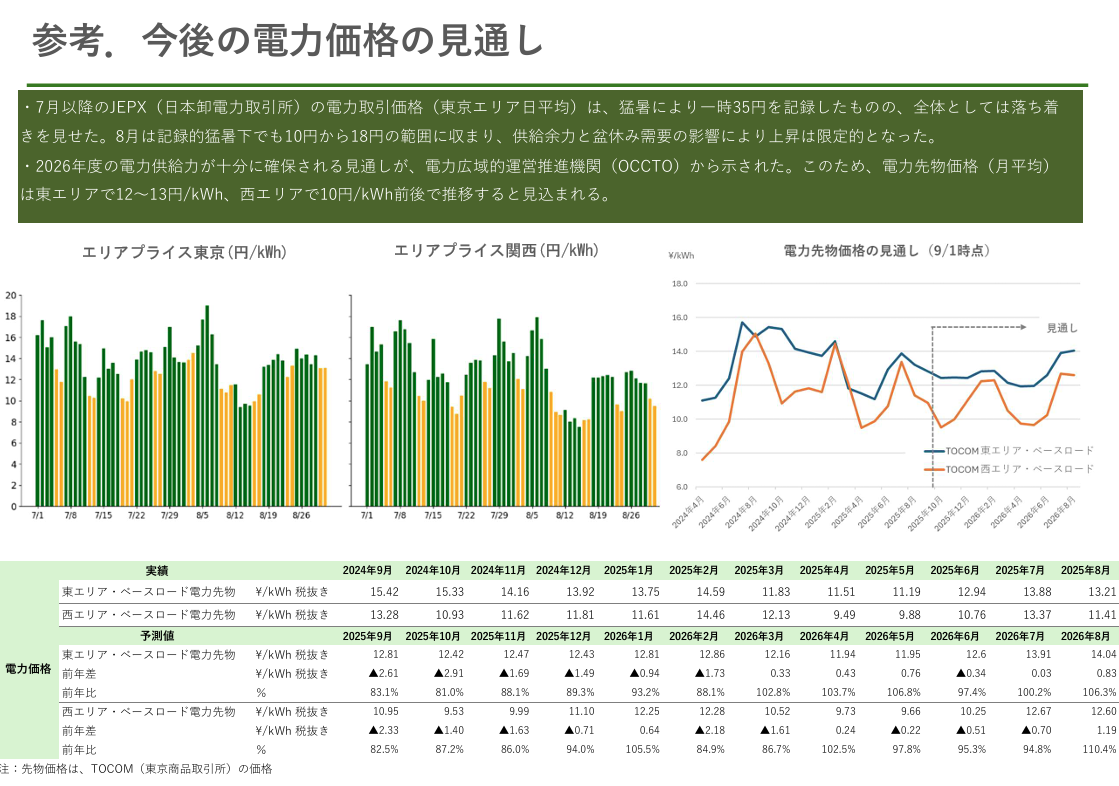Select the TOCOM東エリア・ベースロード legend label
1119x786 pixels.
point(1019,451)
